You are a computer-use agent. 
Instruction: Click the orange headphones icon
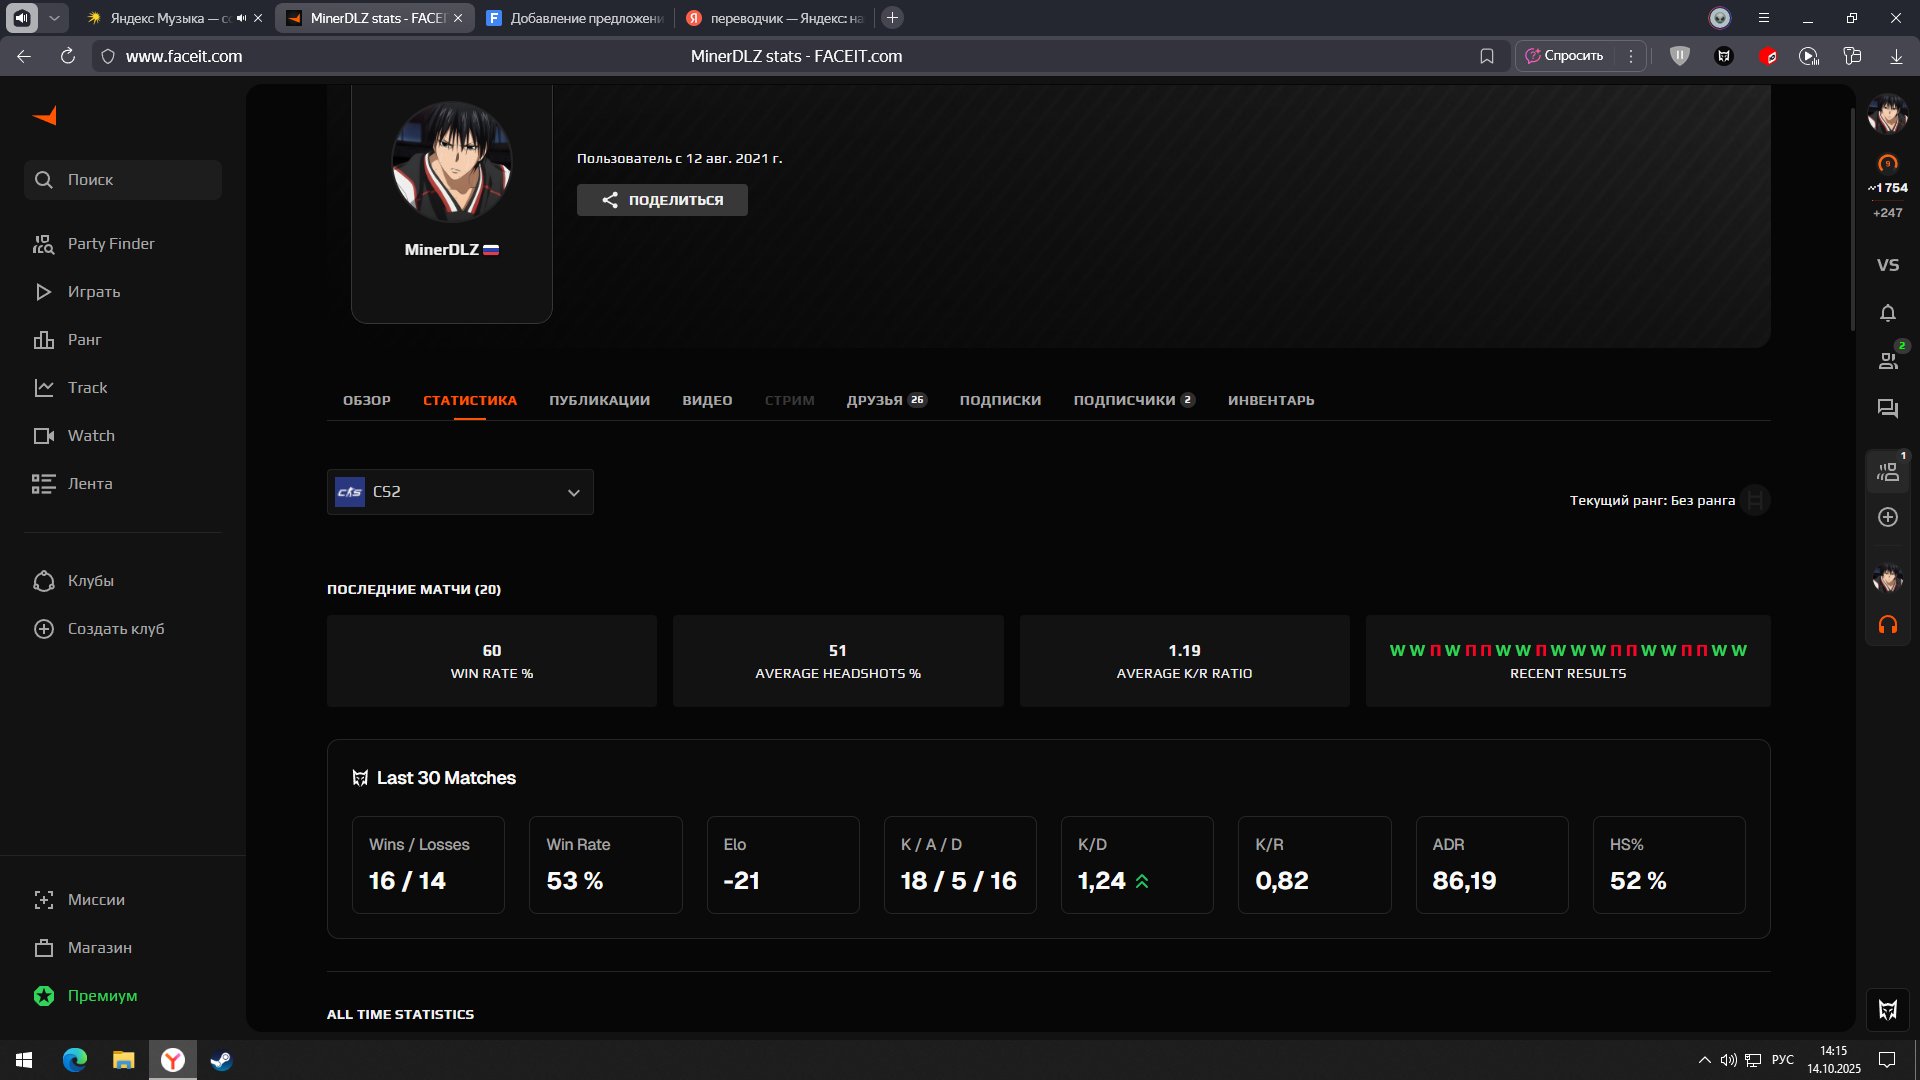1887,625
